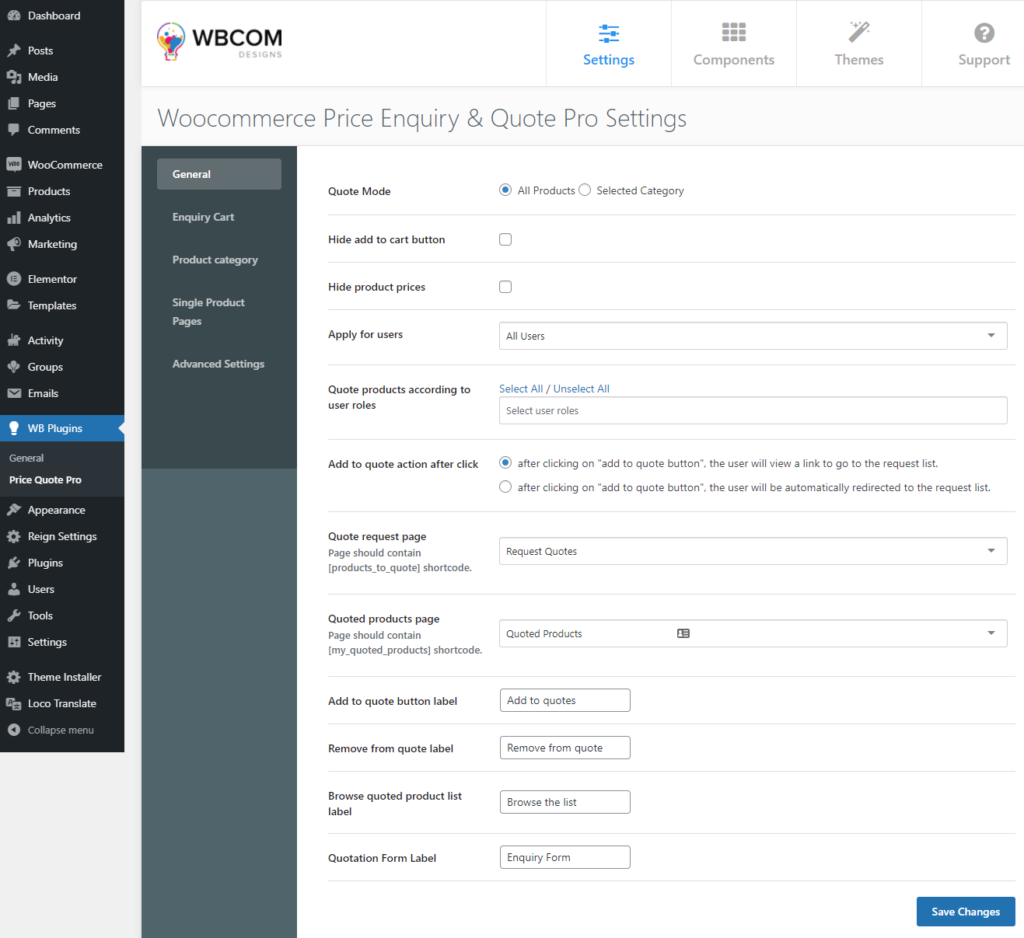Click the Unselect All link
This screenshot has width=1024, height=938.
click(x=581, y=389)
